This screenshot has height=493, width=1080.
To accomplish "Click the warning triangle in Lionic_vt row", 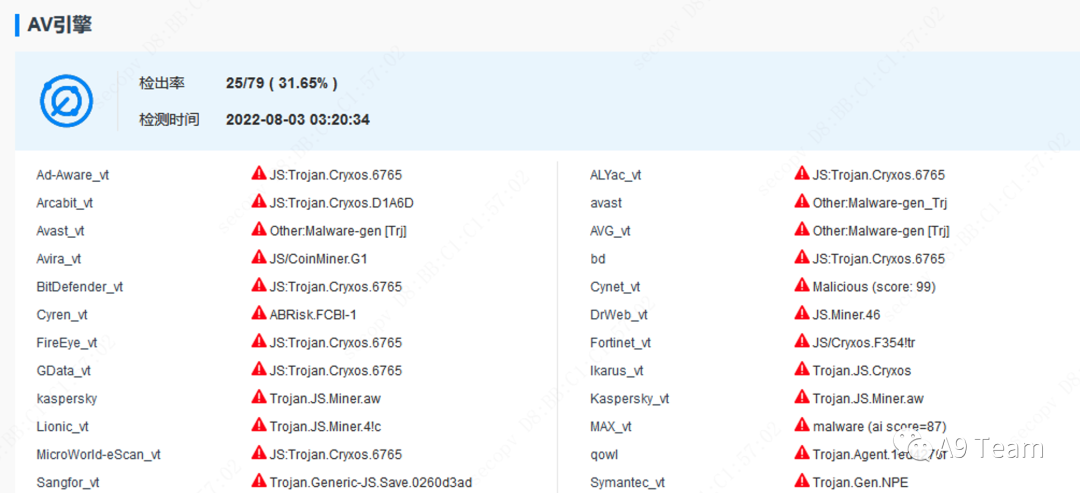I will tap(259, 425).
